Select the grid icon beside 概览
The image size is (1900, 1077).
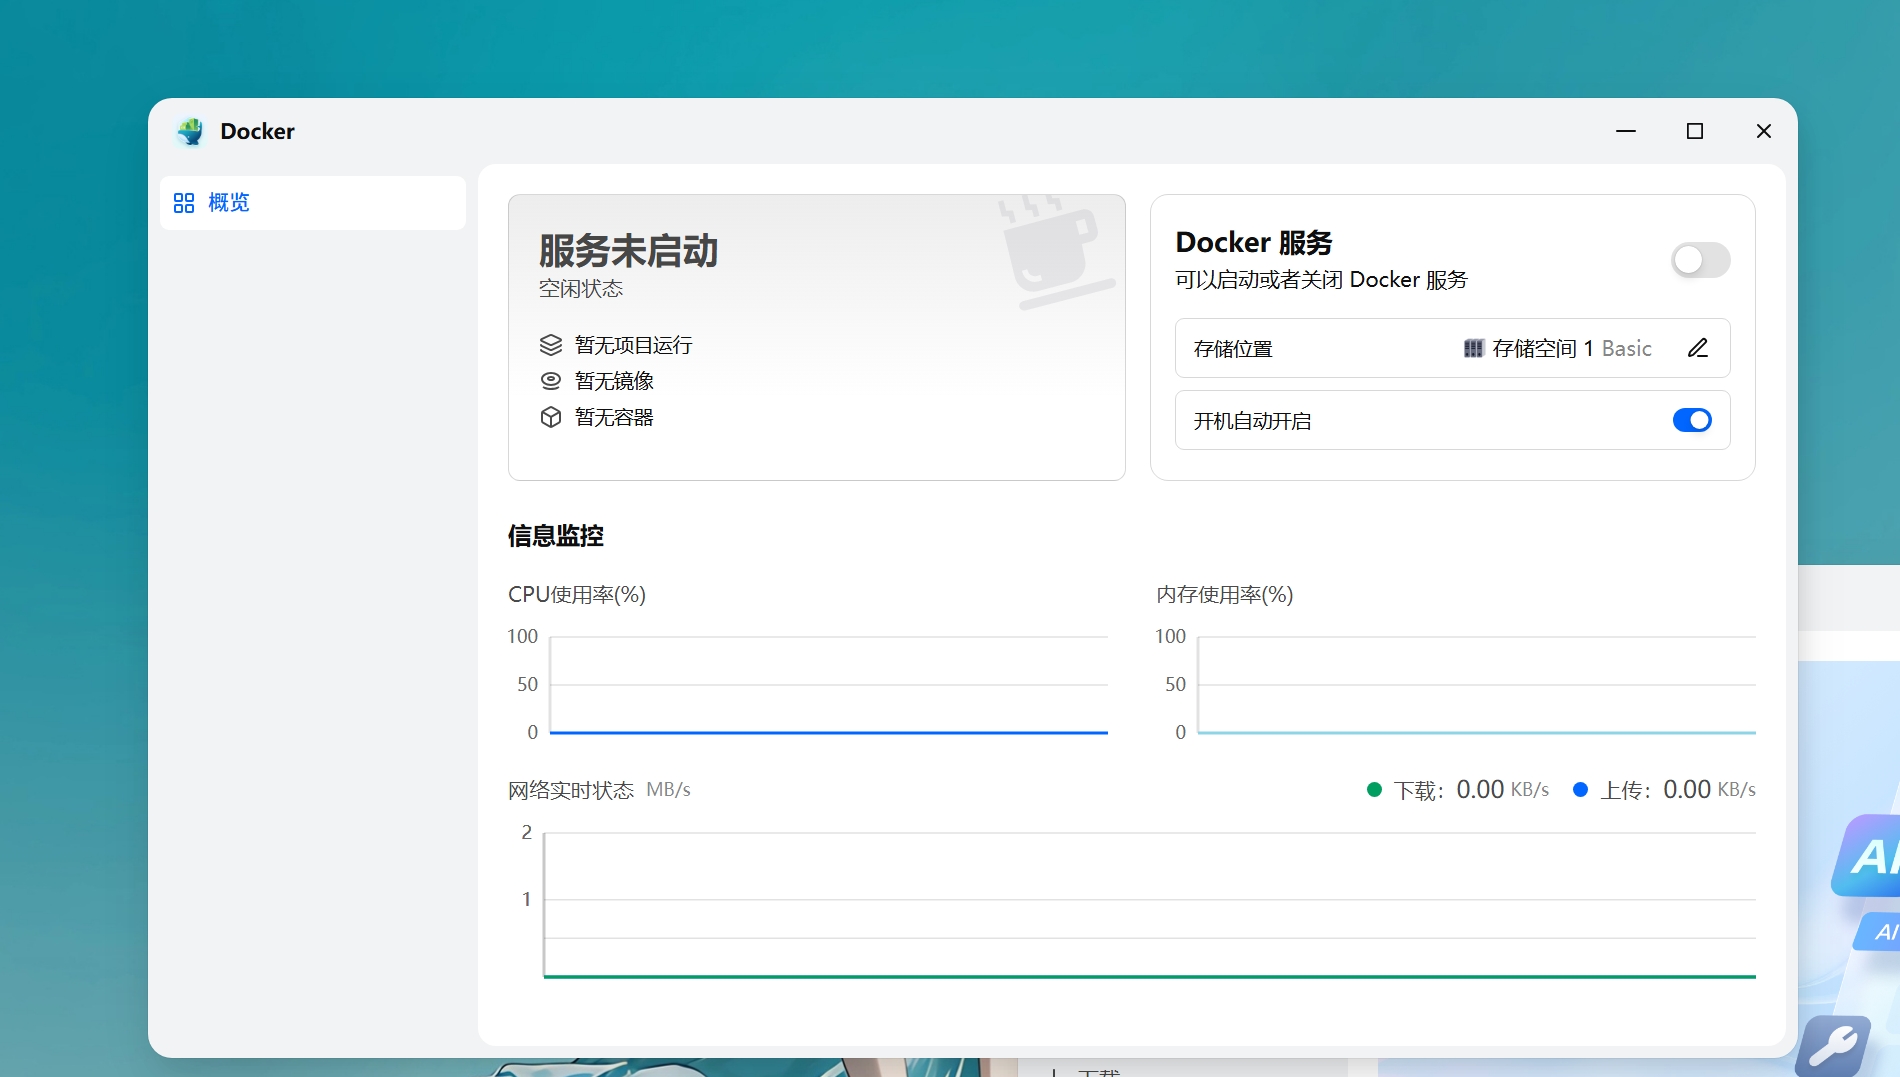tap(184, 203)
